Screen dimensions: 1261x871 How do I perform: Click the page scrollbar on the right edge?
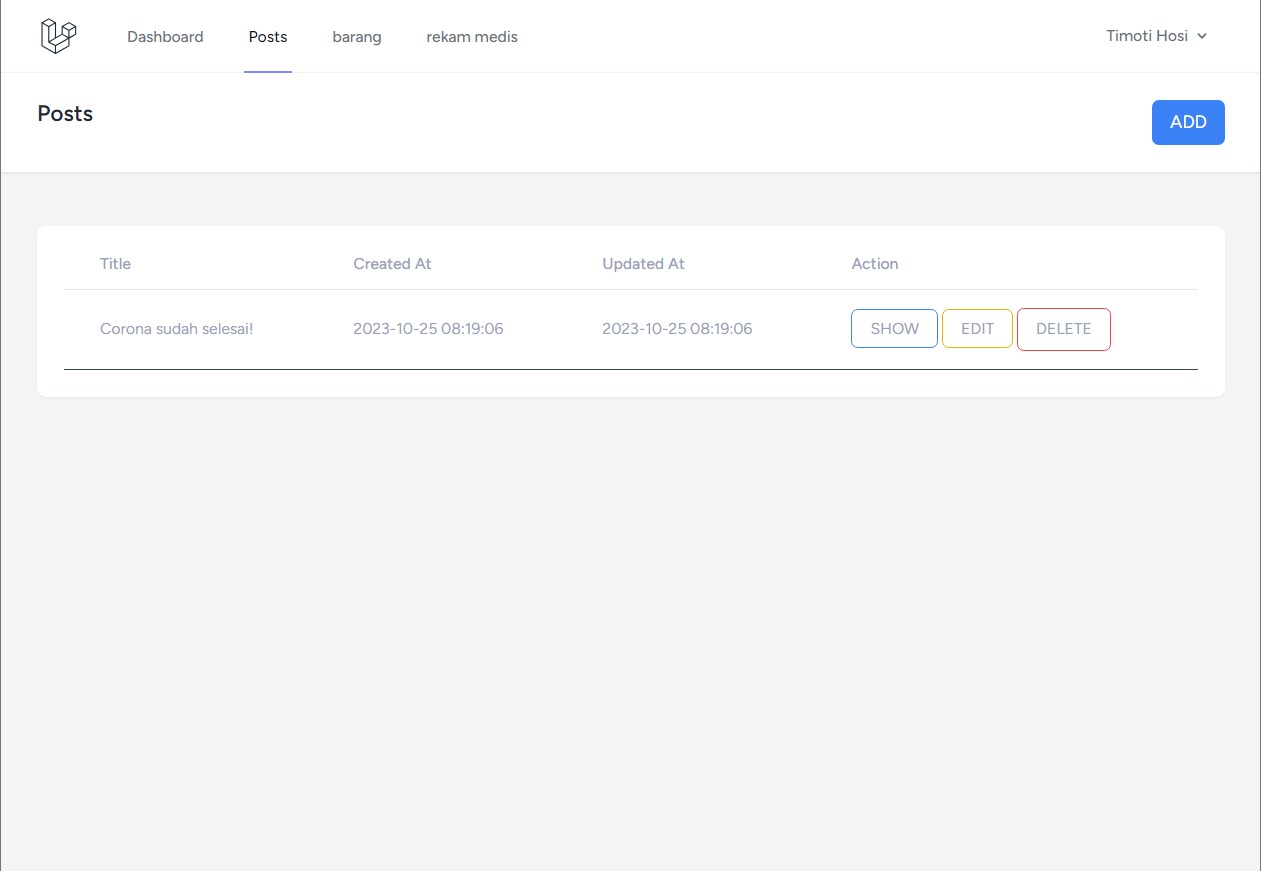pos(1254,435)
